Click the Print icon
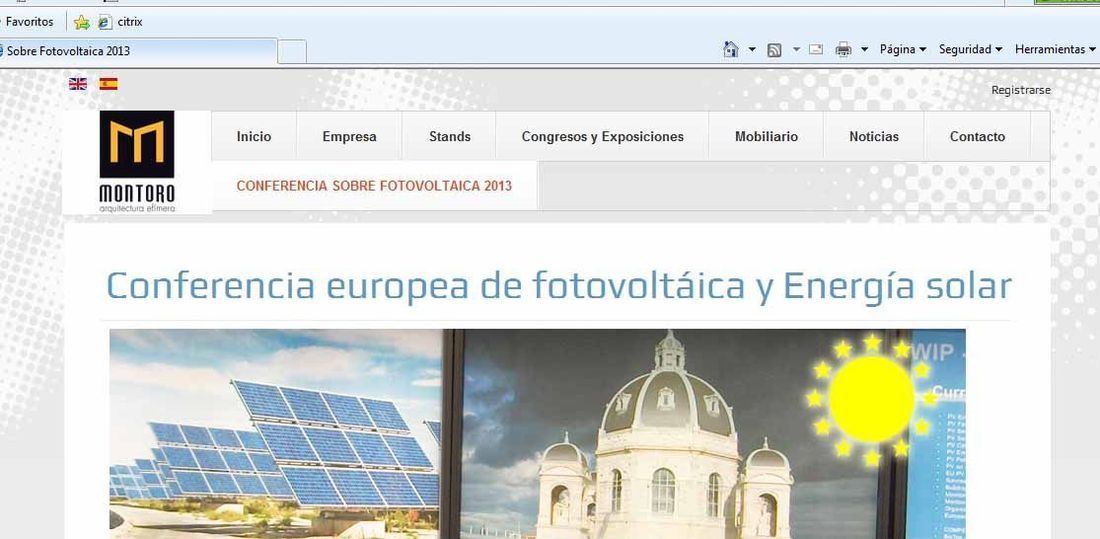1100x539 pixels. [843, 49]
